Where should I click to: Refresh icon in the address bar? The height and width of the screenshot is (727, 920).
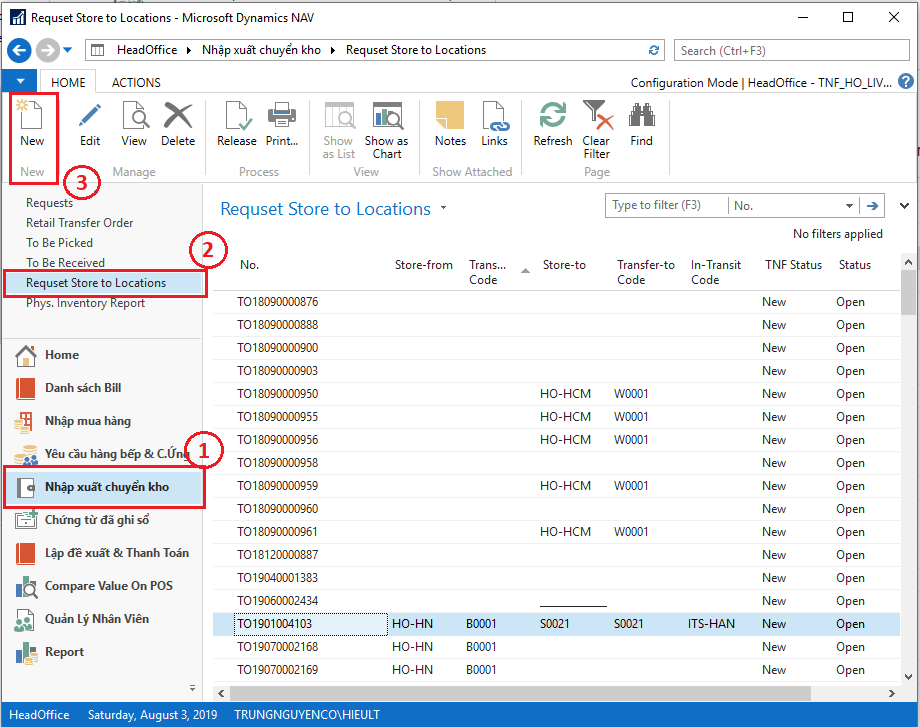coord(654,50)
